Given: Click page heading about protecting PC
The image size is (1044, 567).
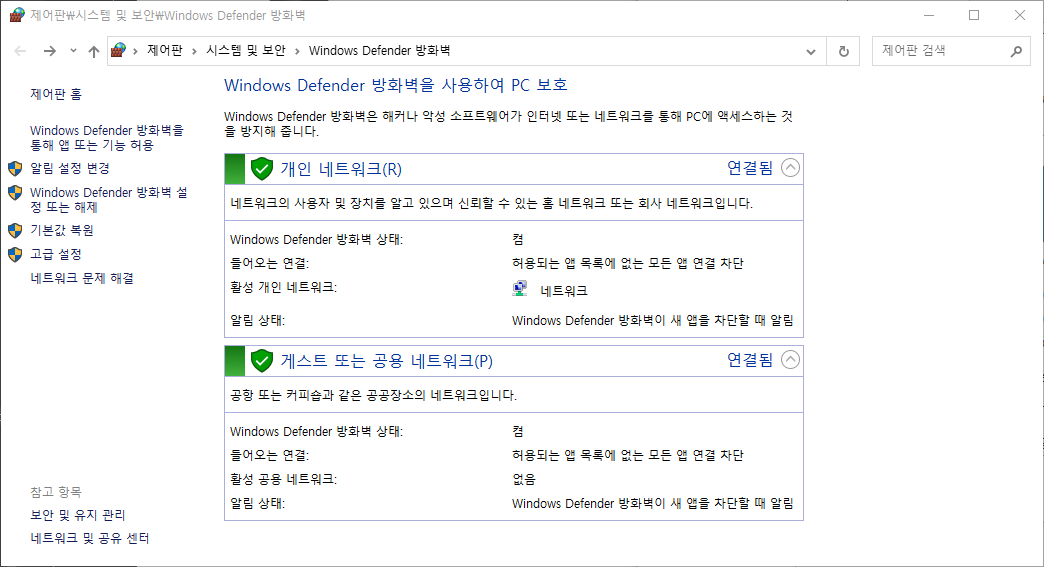Looking at the screenshot, I should point(395,85).
